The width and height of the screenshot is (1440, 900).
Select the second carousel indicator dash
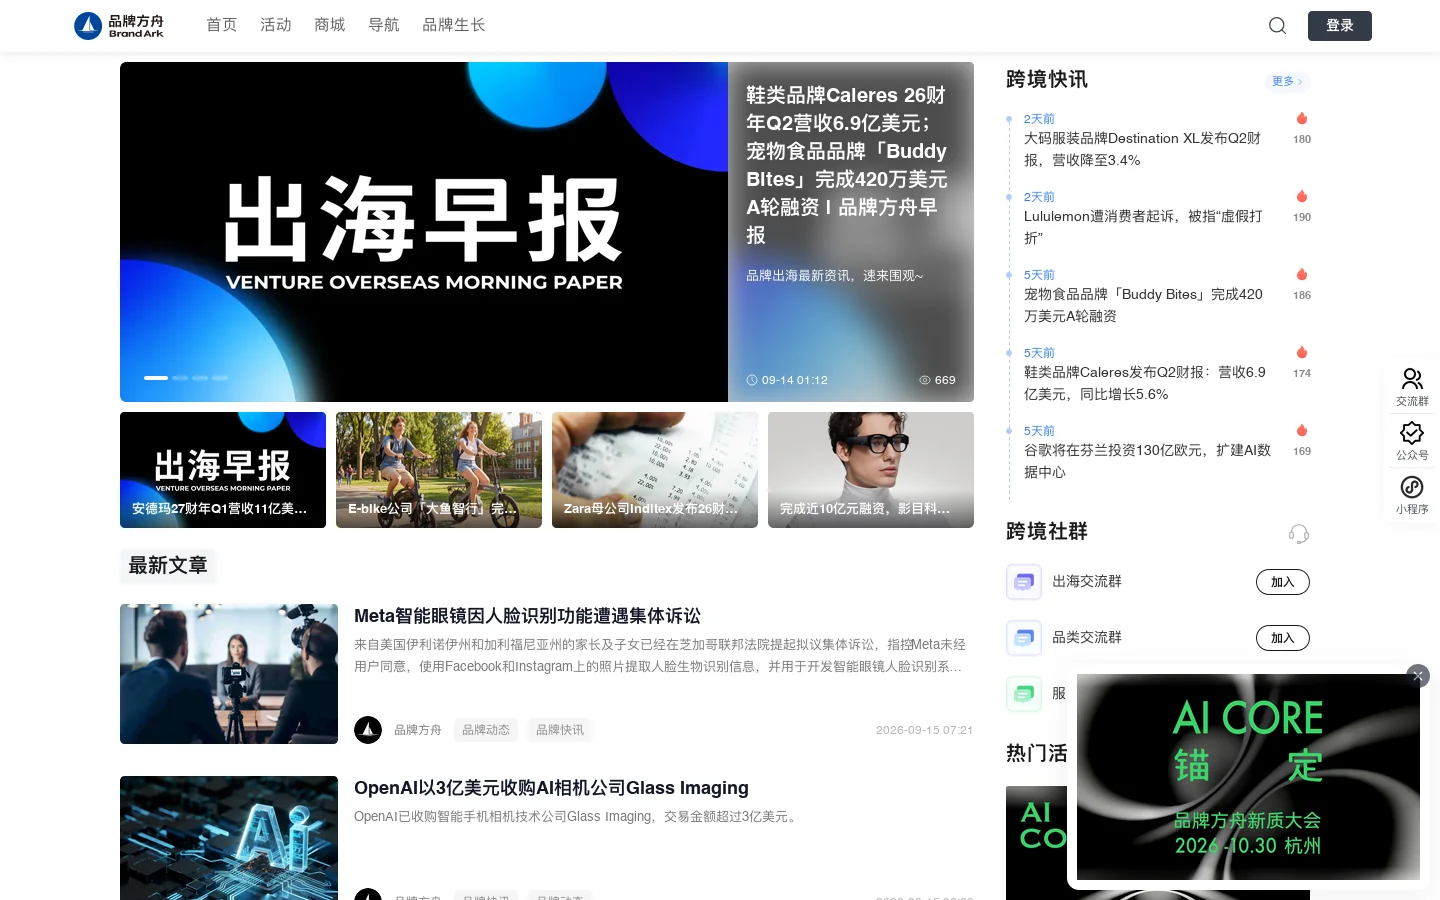click(180, 378)
